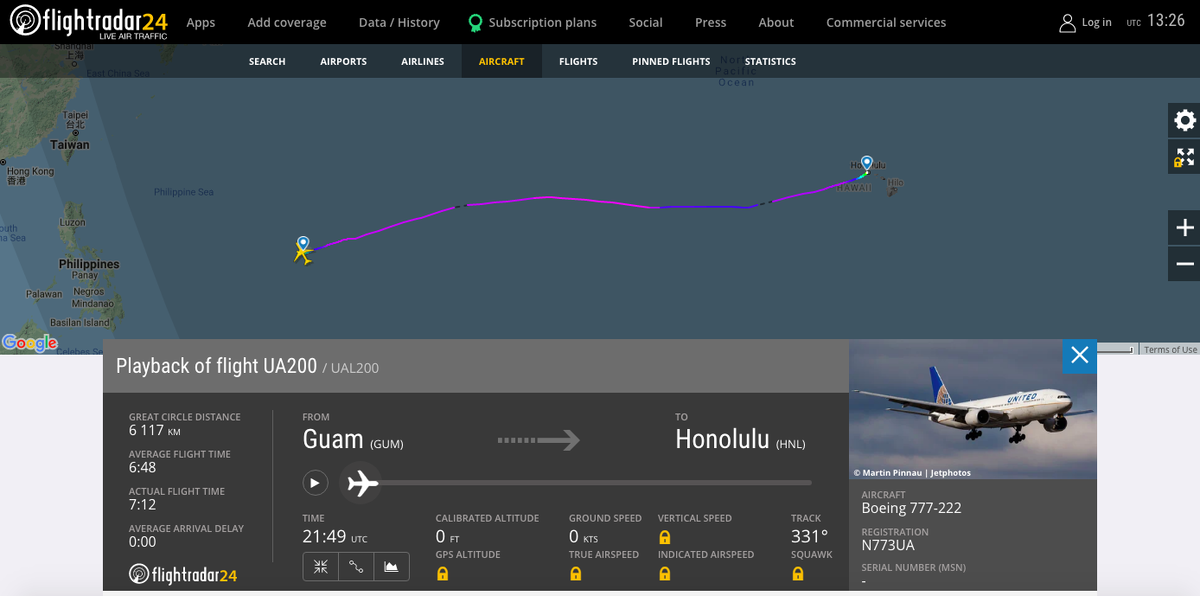Switch to the SEARCH tab

coord(267,61)
